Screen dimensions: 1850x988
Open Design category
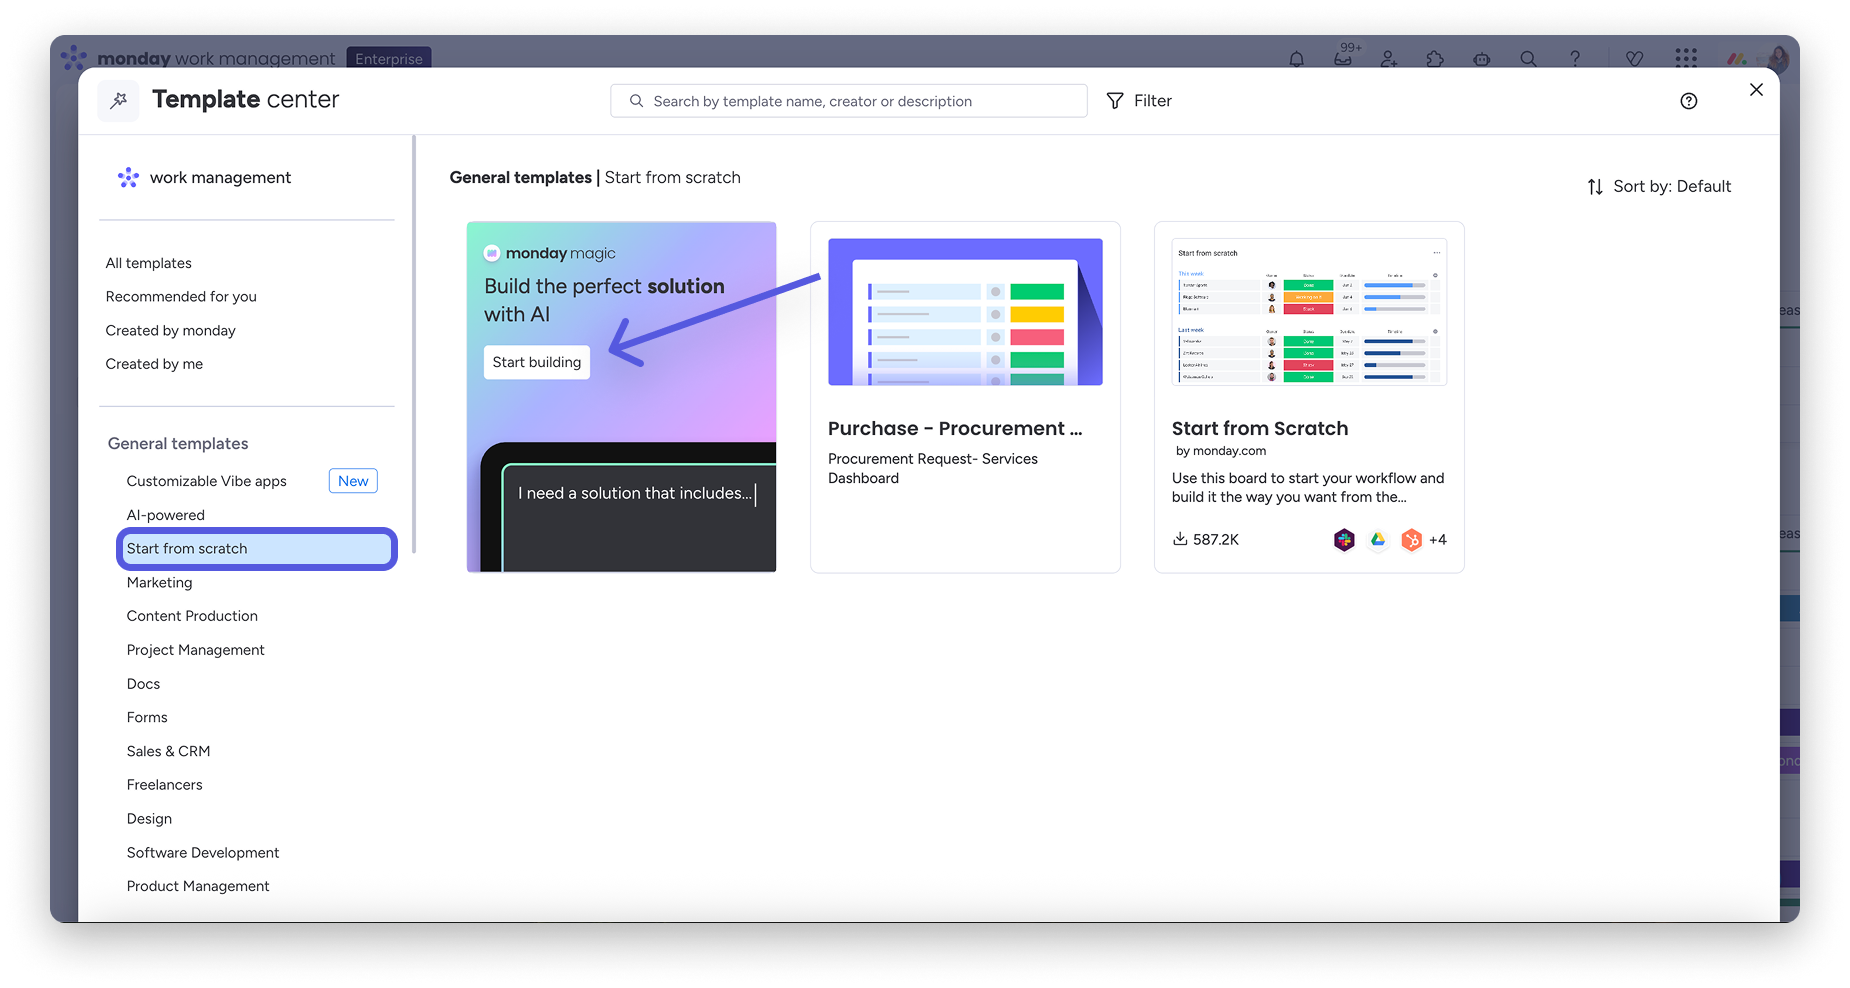click(x=149, y=819)
